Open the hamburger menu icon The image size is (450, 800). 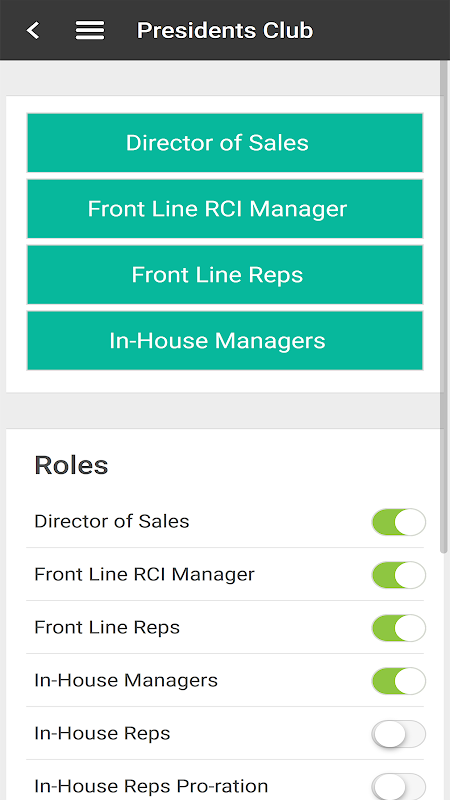click(90, 31)
